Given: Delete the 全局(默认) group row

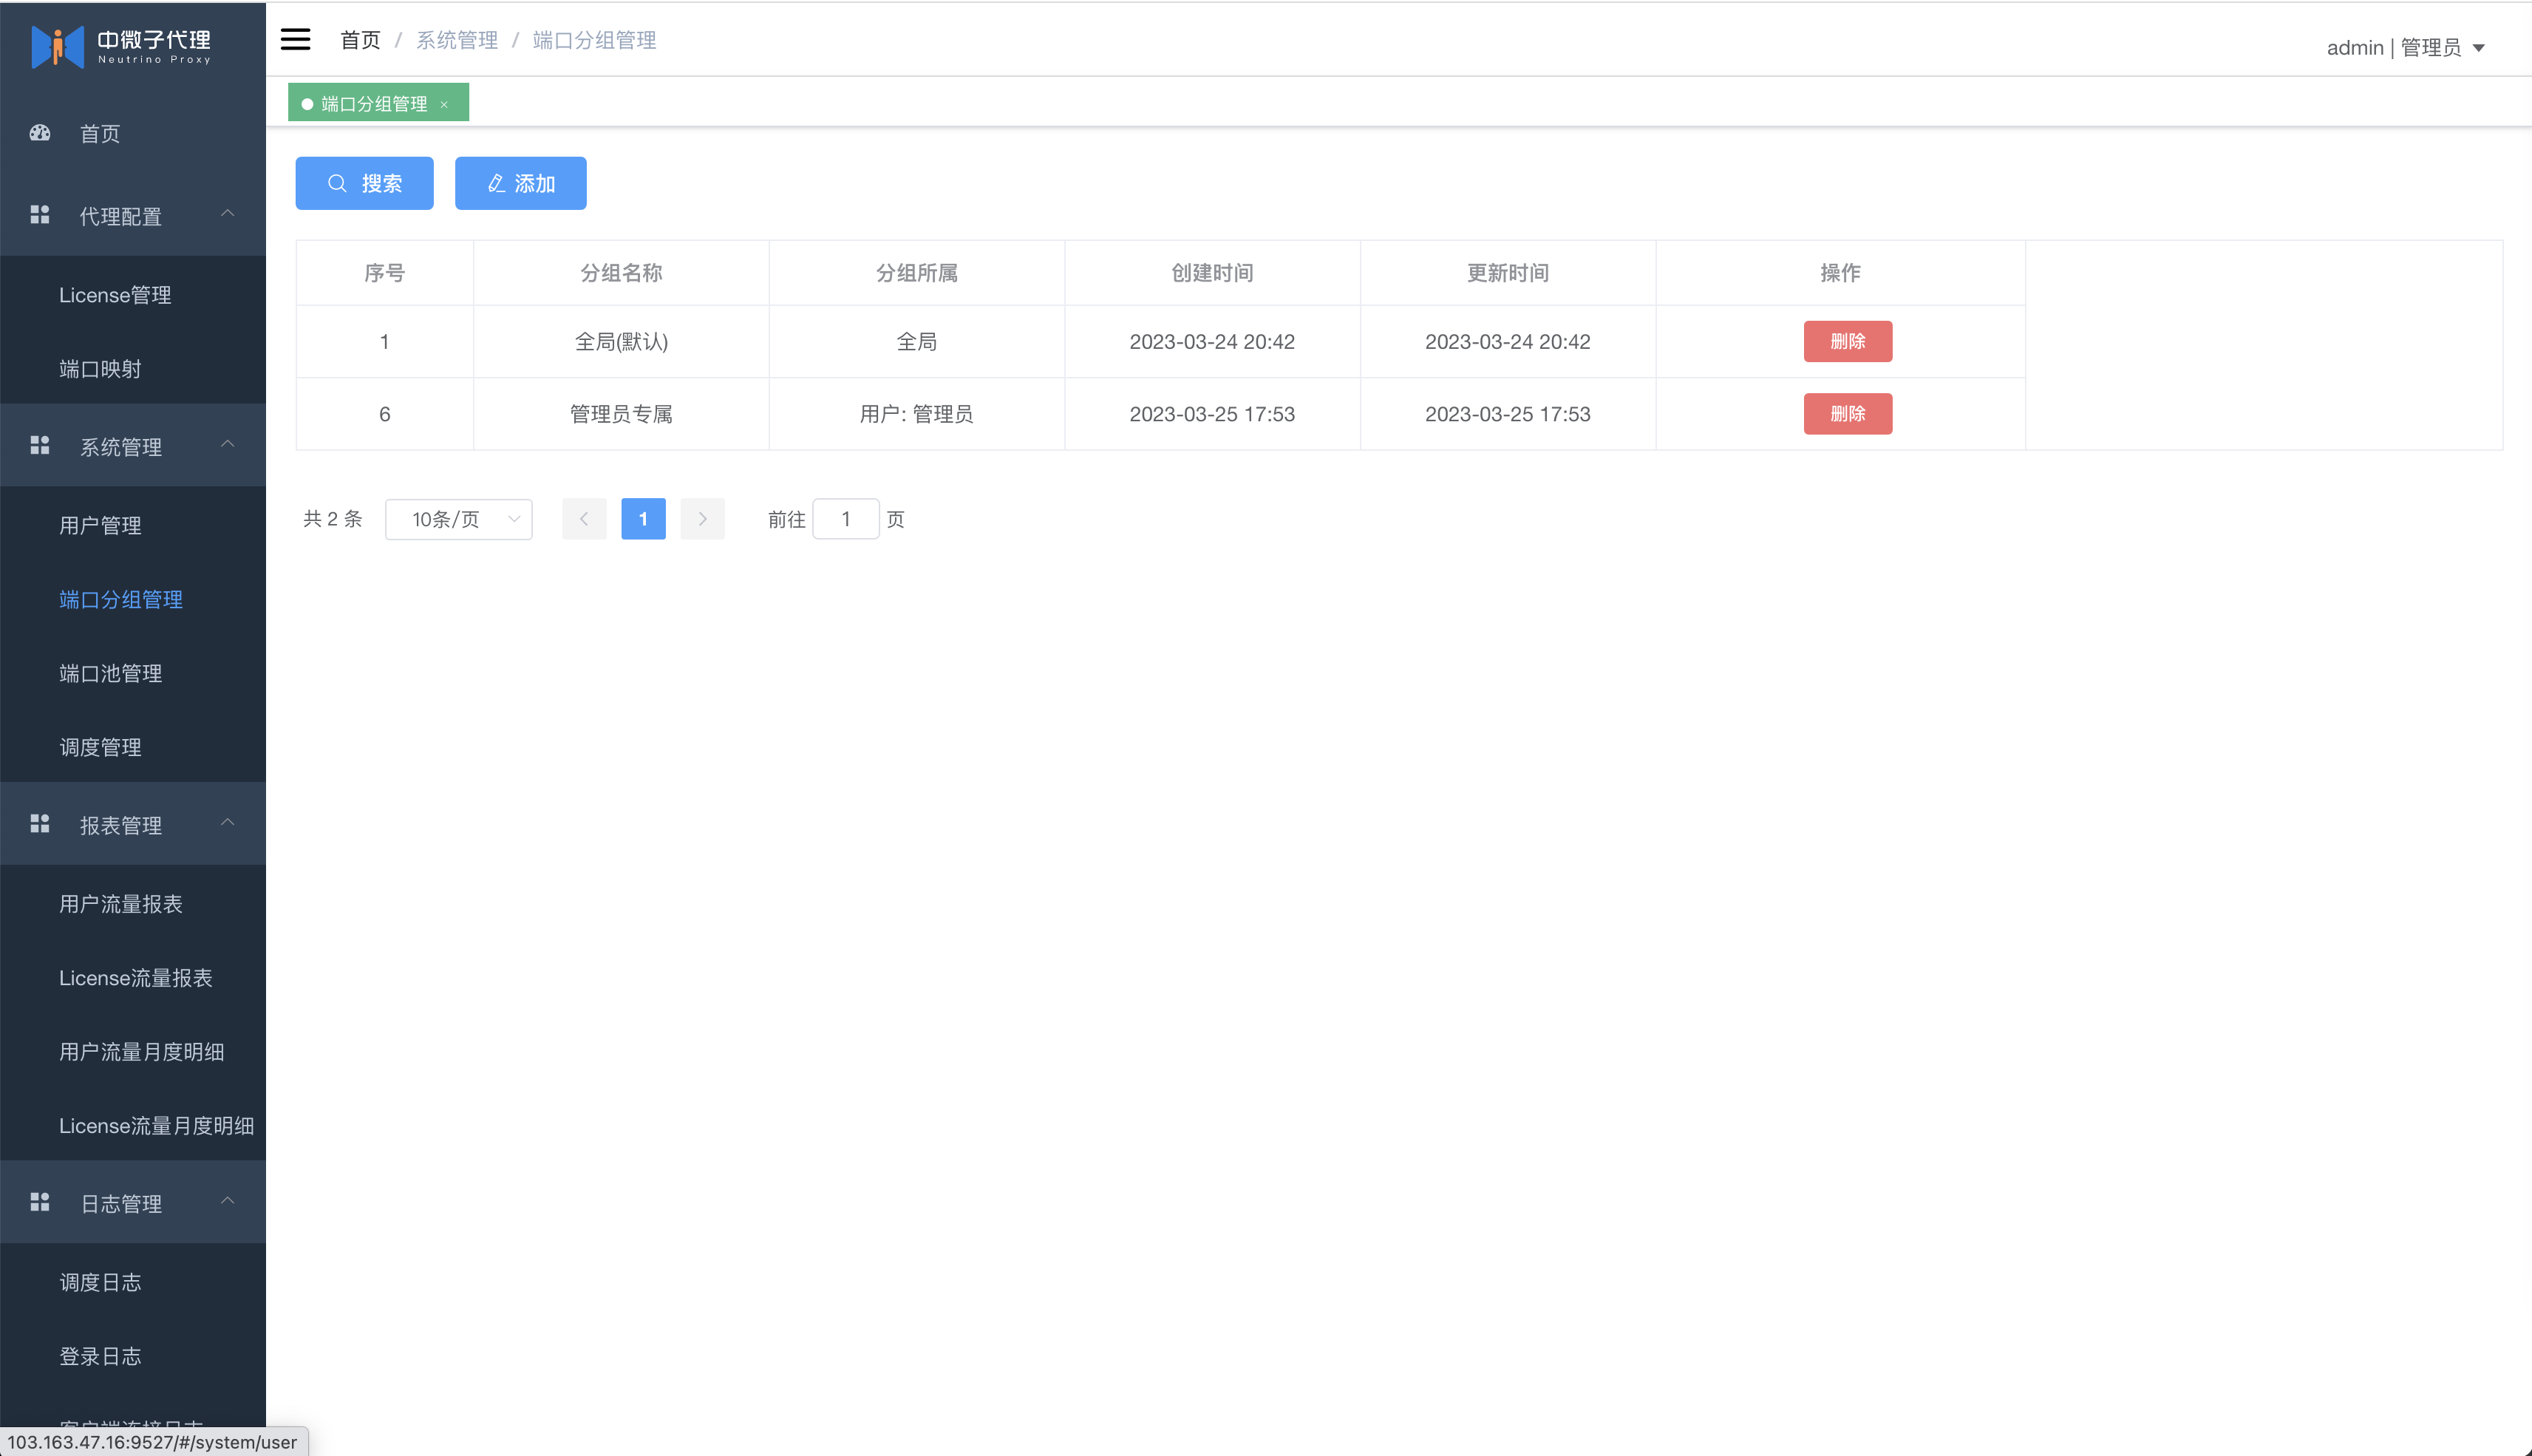Looking at the screenshot, I should (x=1848, y=341).
